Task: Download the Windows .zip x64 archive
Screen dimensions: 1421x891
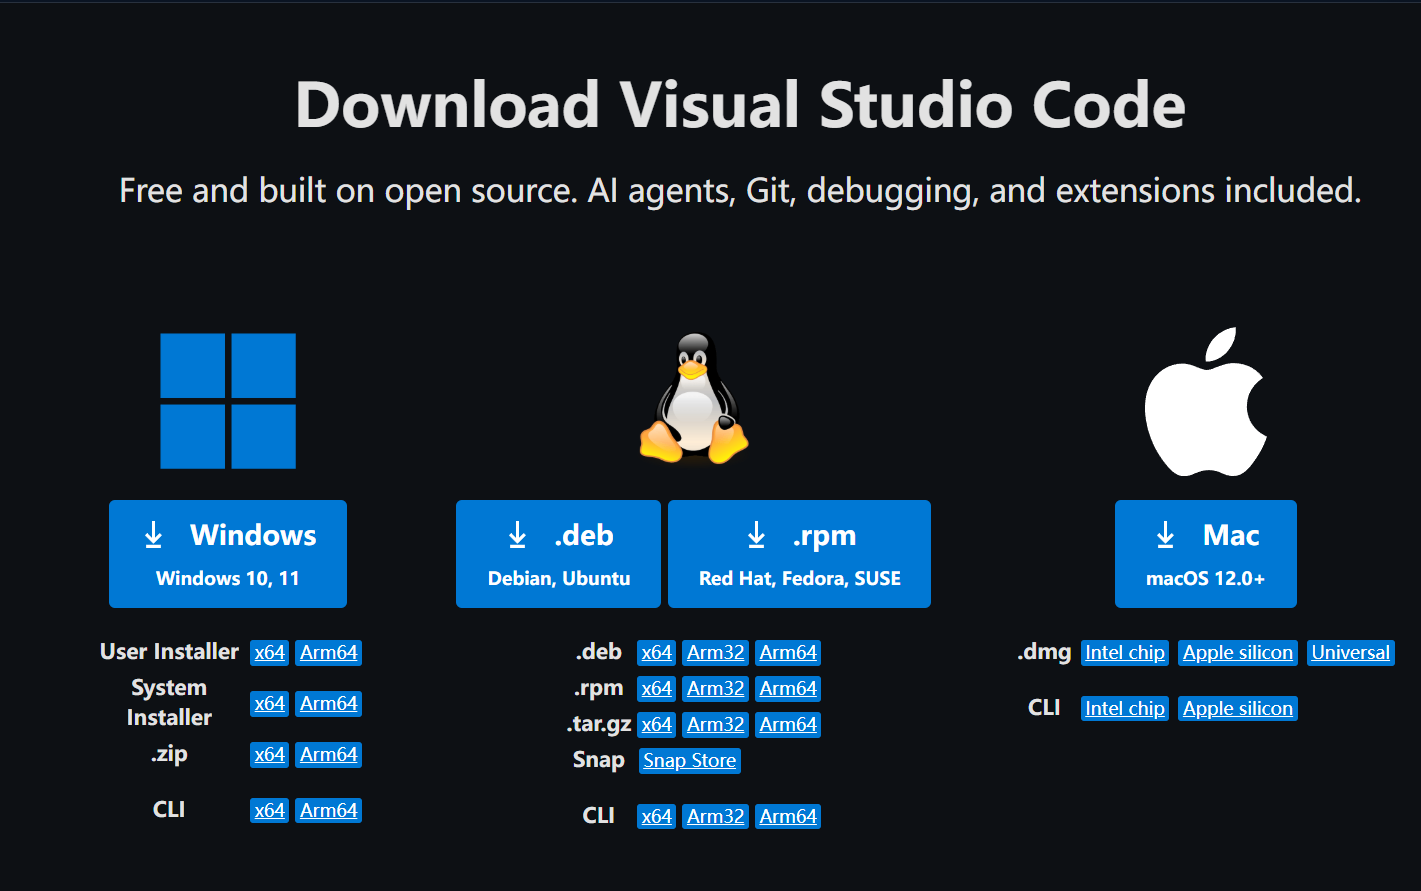Action: pos(270,755)
